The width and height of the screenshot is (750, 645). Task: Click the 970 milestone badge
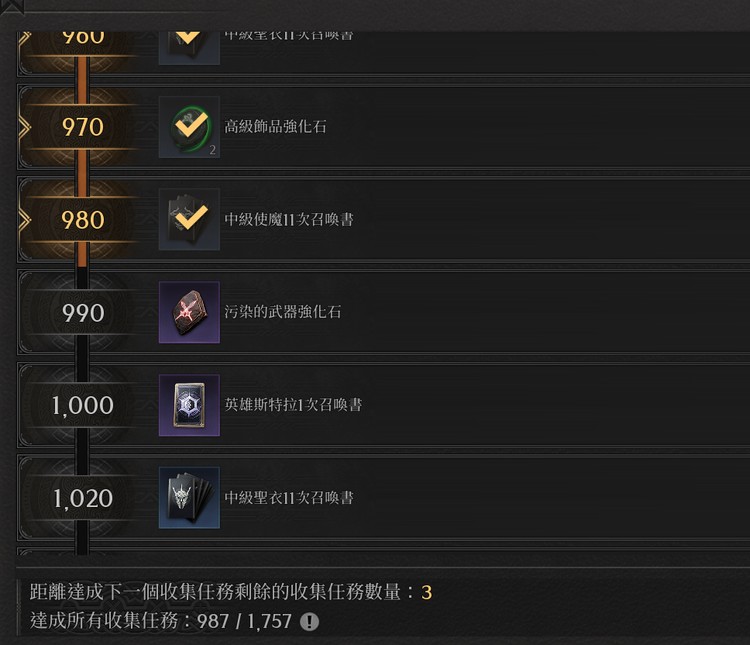(82, 127)
